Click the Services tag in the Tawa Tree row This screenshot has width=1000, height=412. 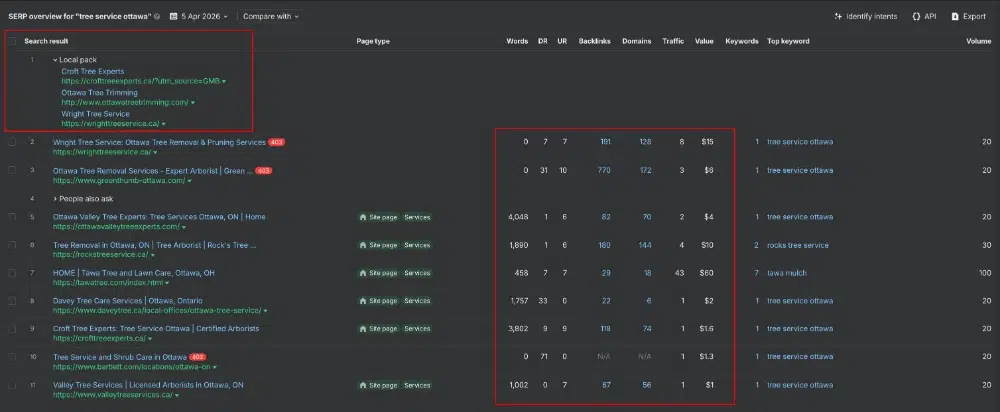coord(417,274)
